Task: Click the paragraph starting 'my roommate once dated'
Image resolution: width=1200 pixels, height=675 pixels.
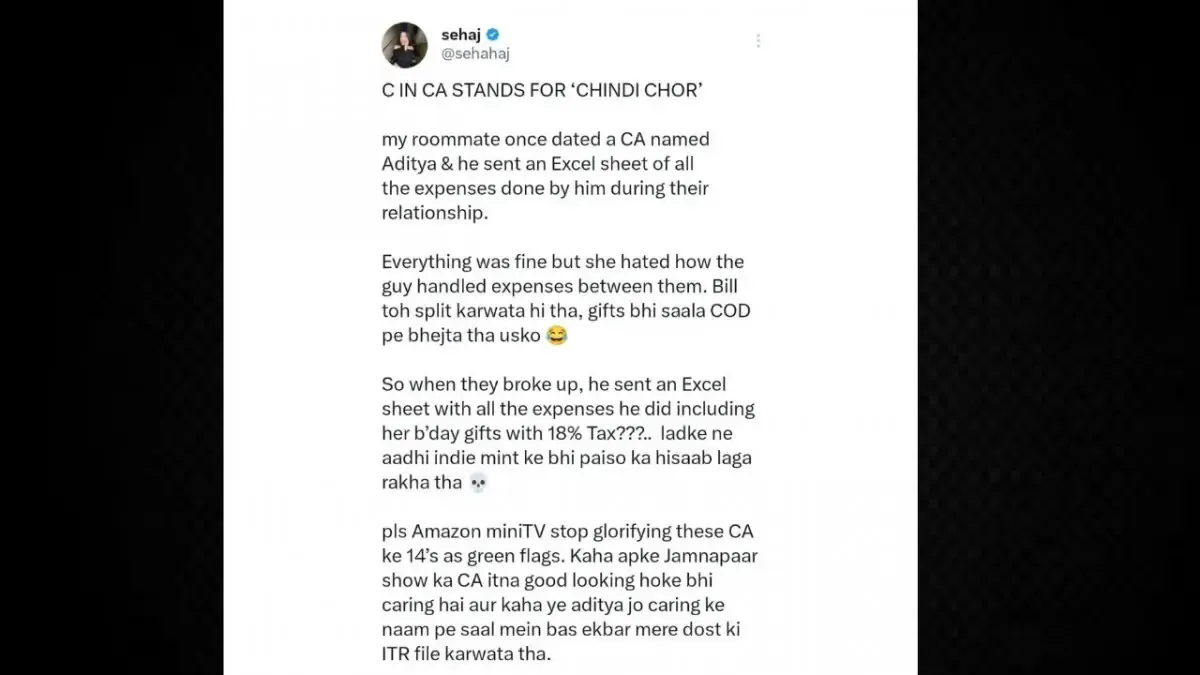Action: tap(545, 163)
